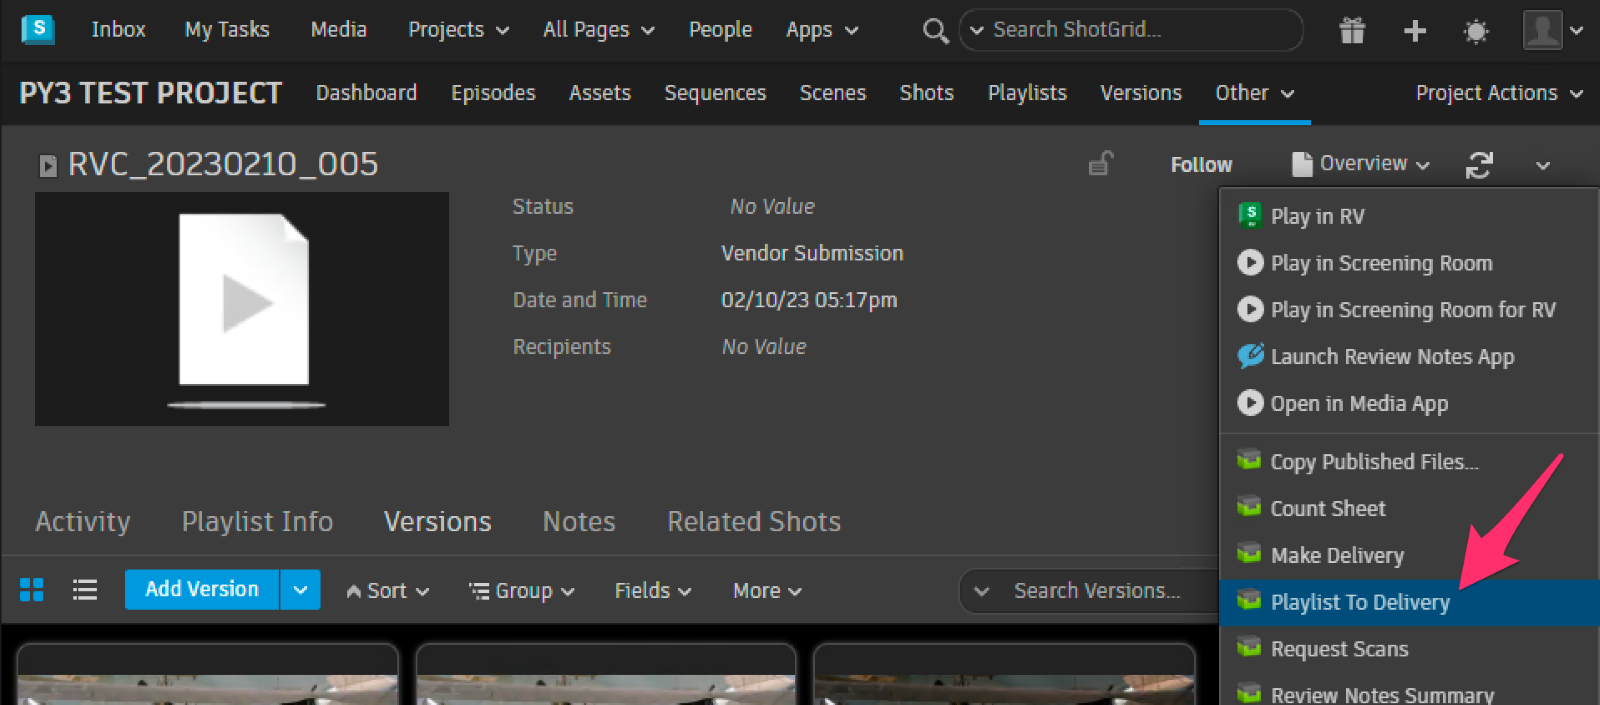Expand the Projects dropdown
The image size is (1600, 705).
tap(459, 30)
